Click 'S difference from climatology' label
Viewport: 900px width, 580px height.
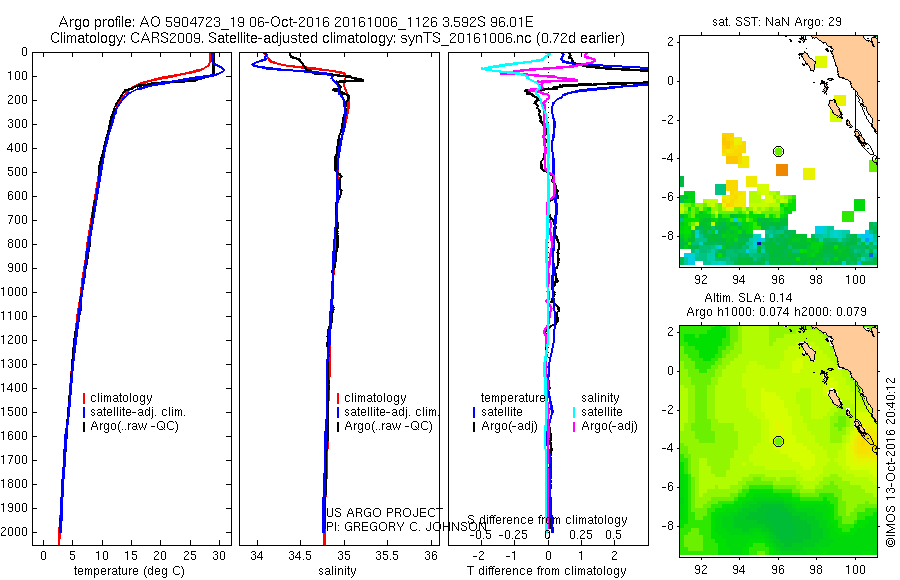click(x=548, y=520)
